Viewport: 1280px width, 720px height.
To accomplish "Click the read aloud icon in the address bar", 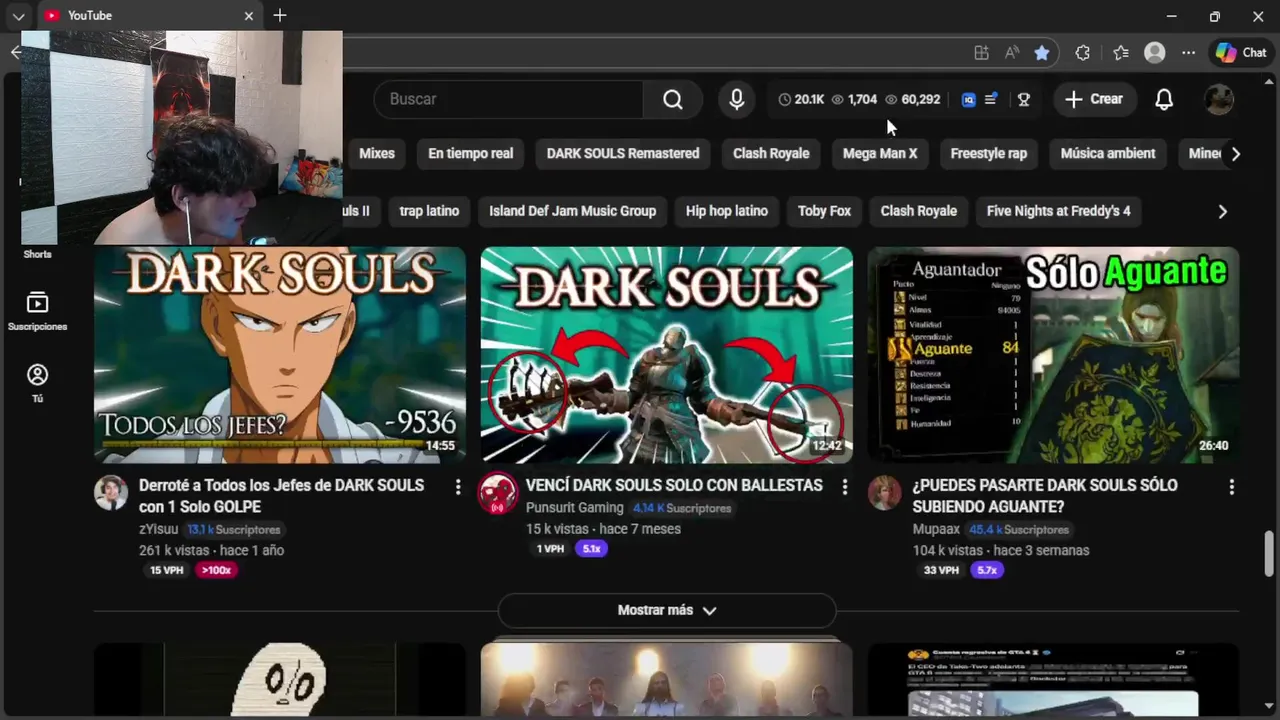I will (x=1012, y=53).
